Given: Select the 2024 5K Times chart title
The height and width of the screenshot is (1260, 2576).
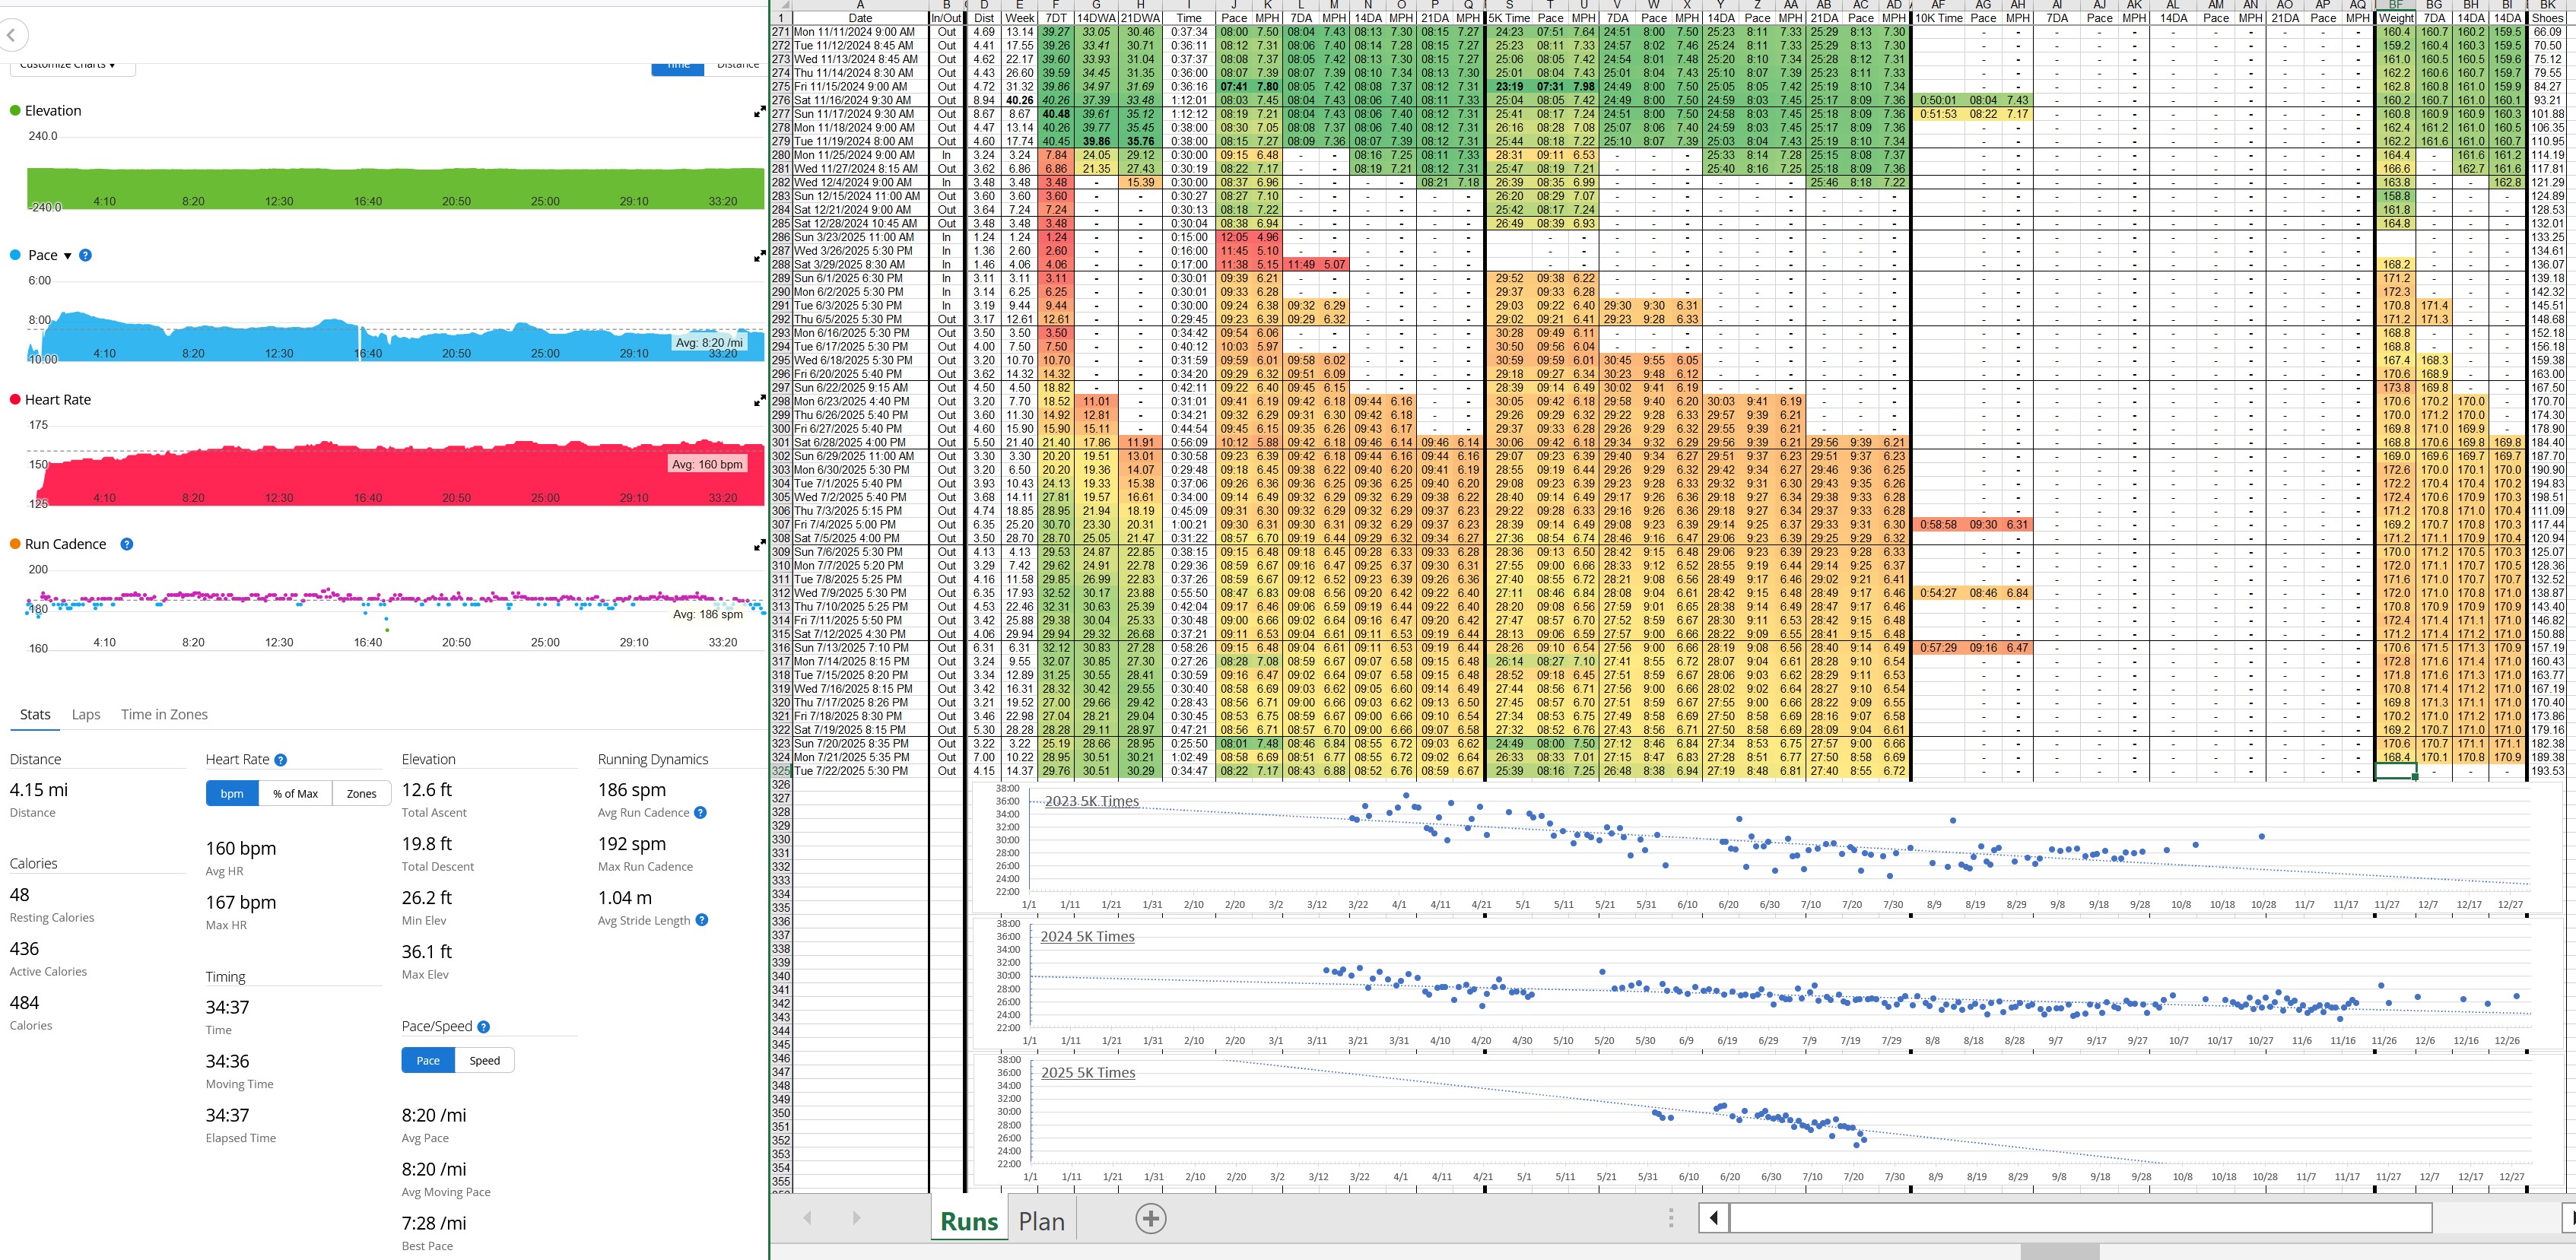Looking at the screenshot, I should (1087, 937).
